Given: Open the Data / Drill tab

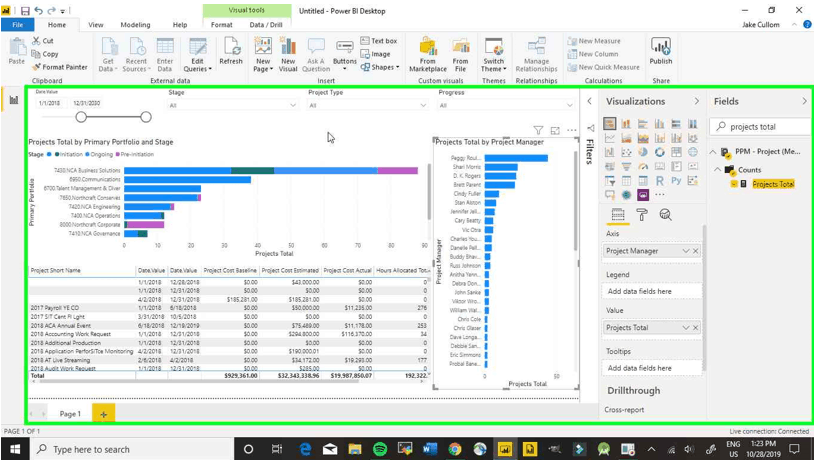Looking at the screenshot, I should pyautogui.click(x=266, y=24).
